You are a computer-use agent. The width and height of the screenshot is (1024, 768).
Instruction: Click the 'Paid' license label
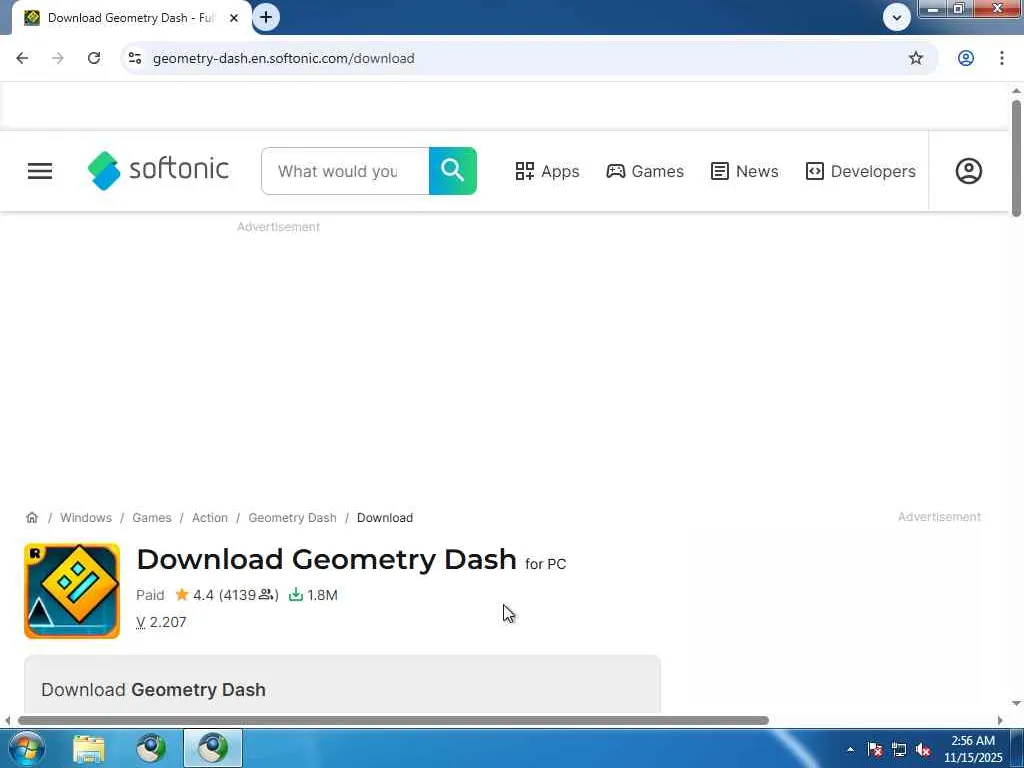(150, 595)
